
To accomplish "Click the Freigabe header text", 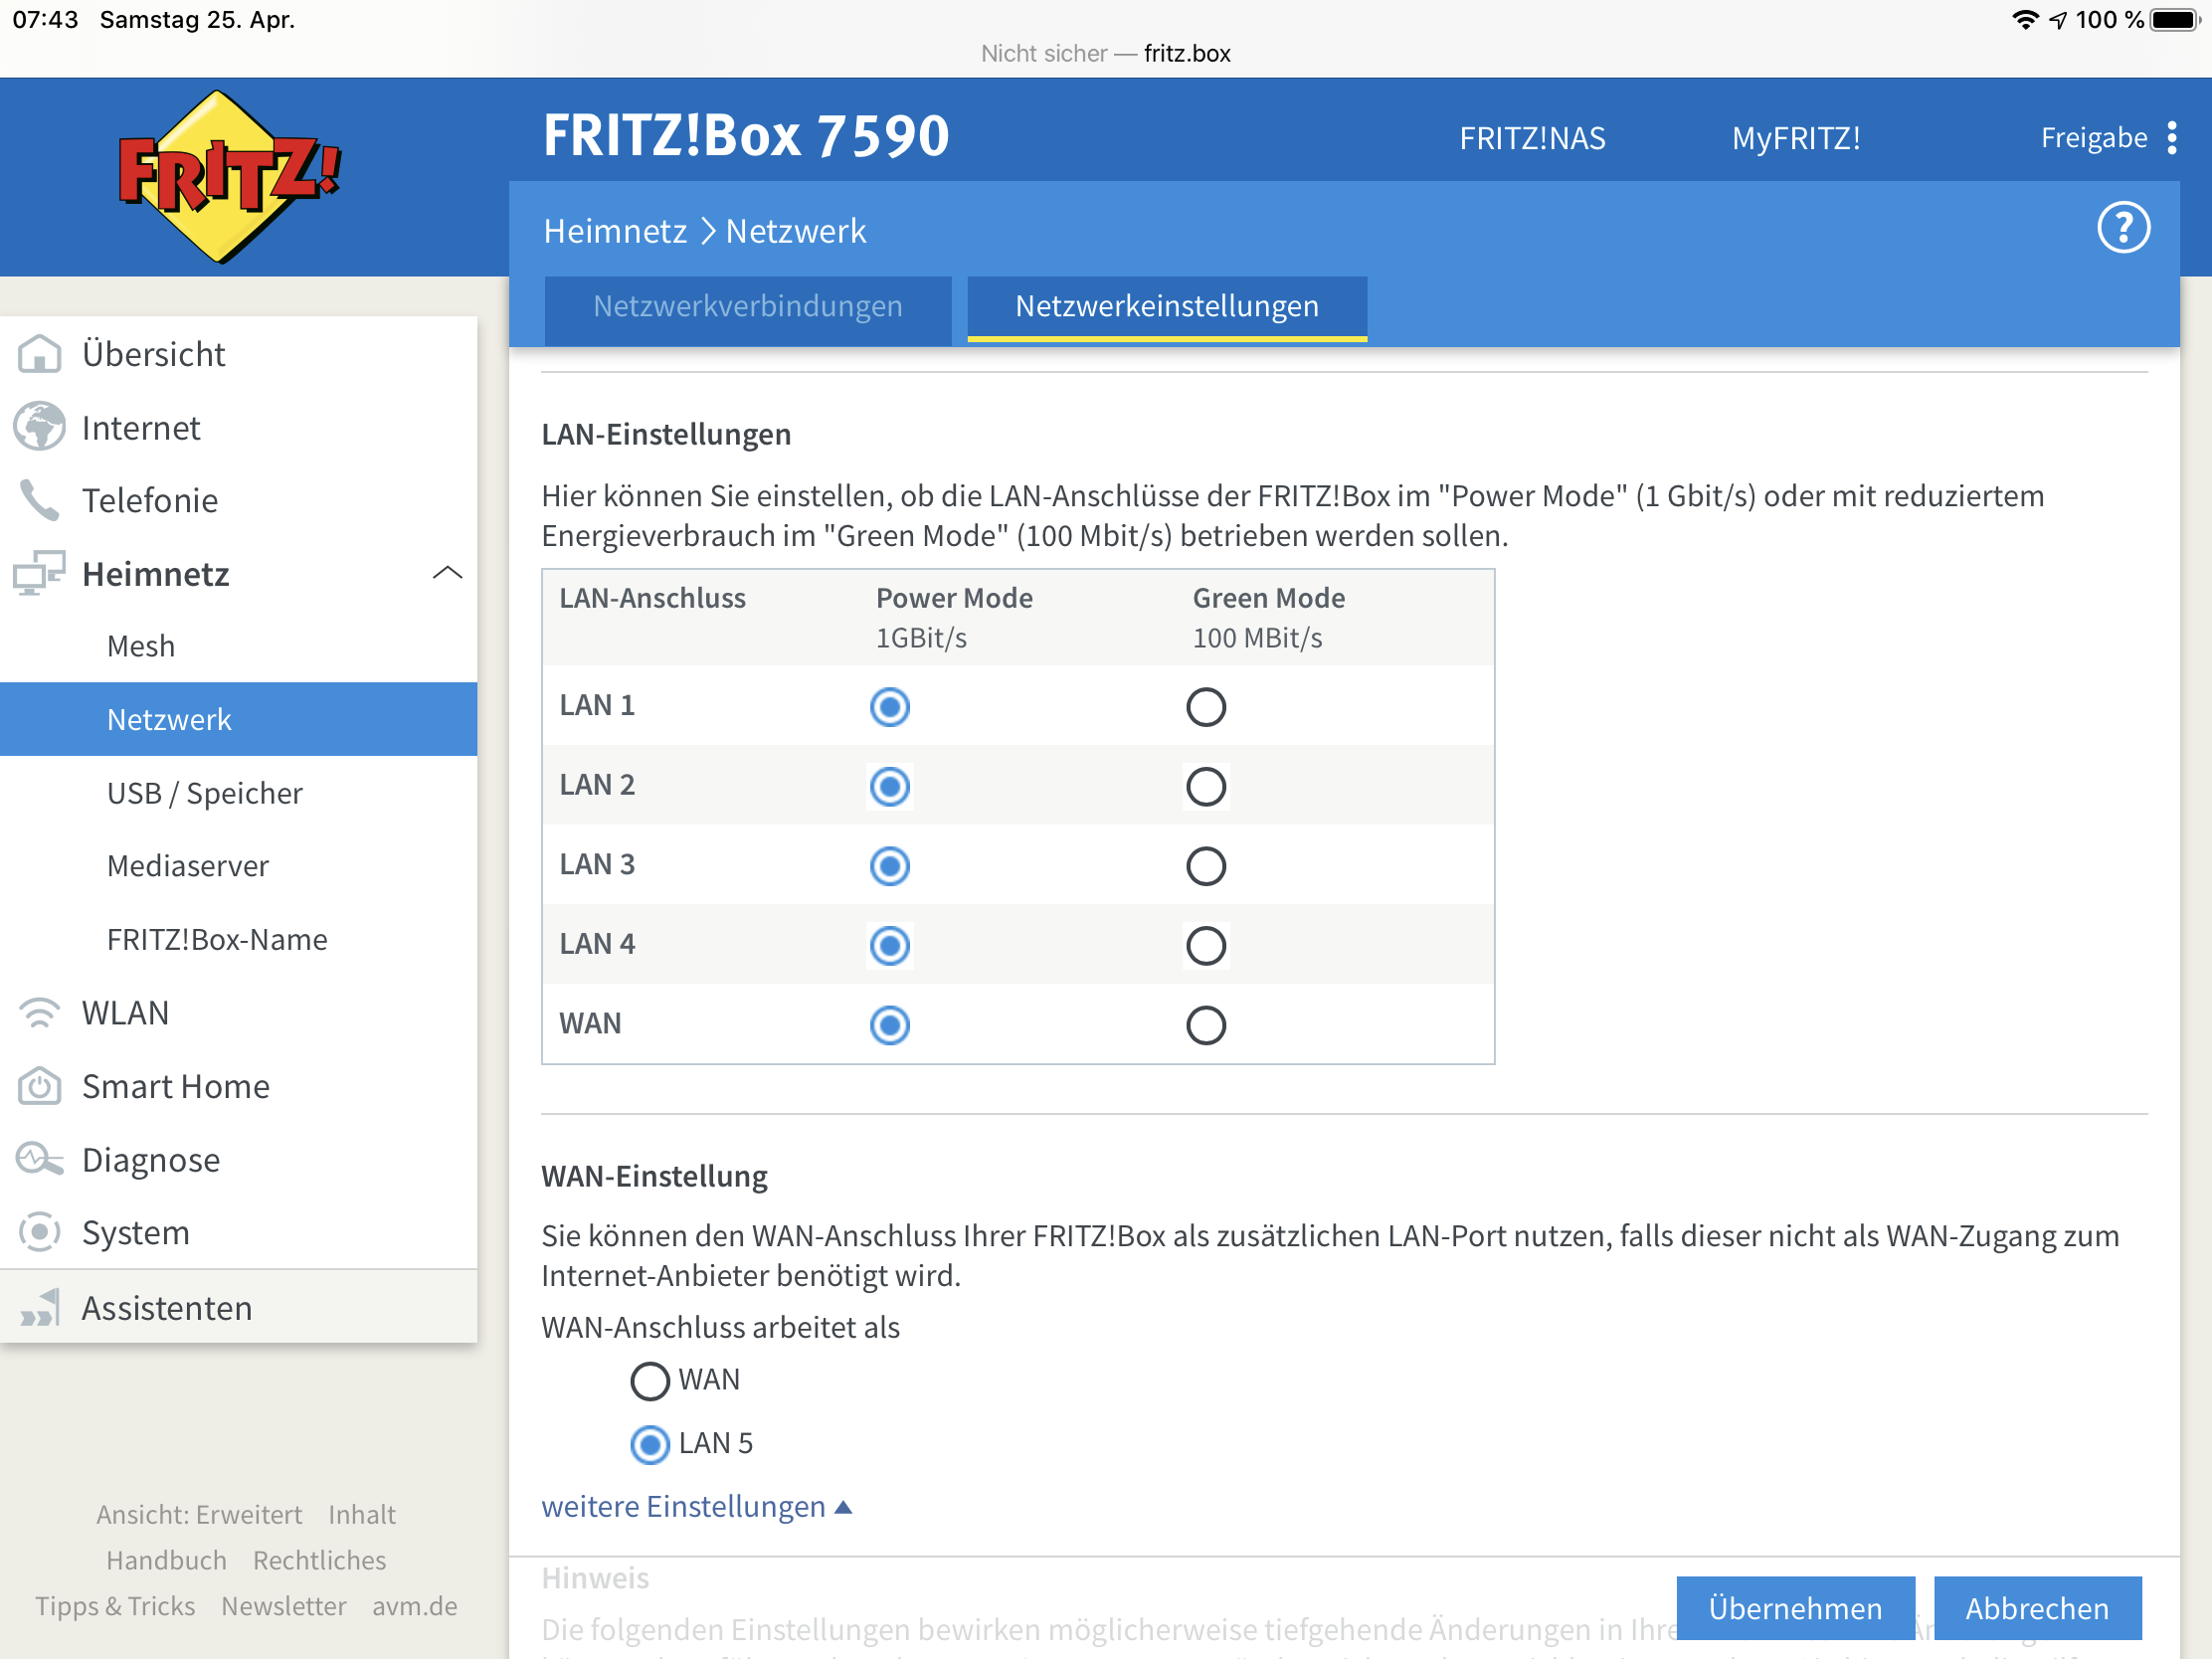I will tap(2093, 138).
